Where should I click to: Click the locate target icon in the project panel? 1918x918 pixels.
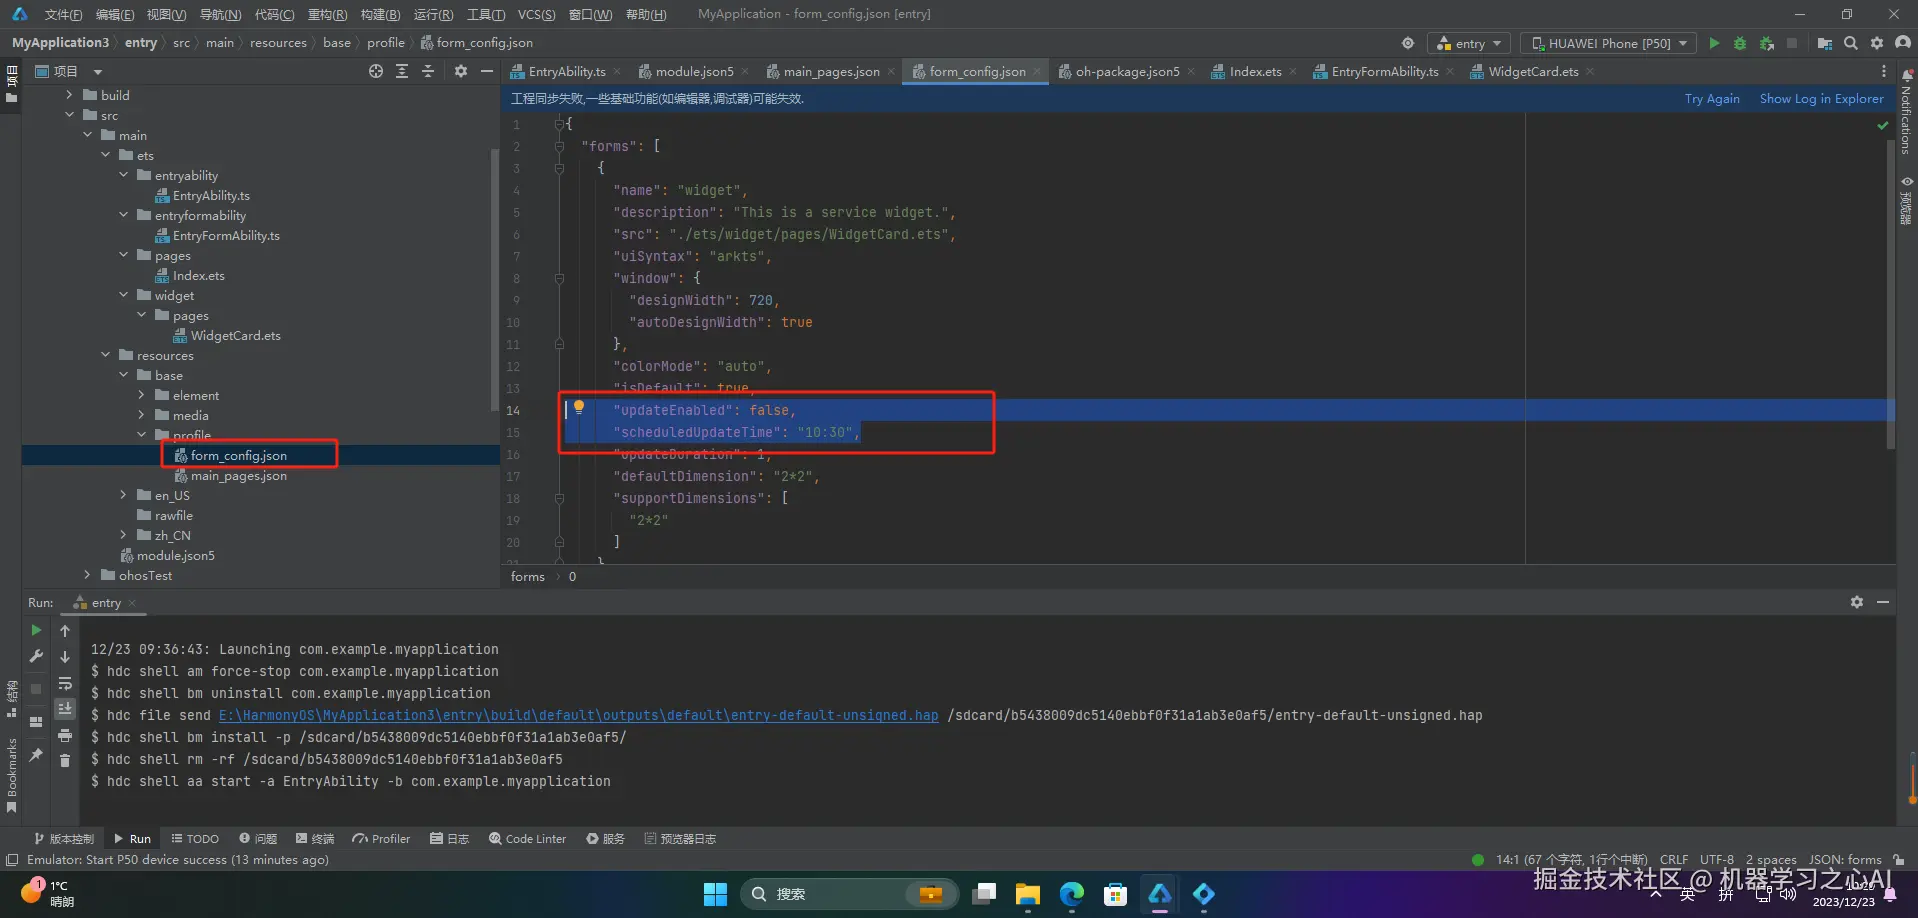(x=375, y=71)
